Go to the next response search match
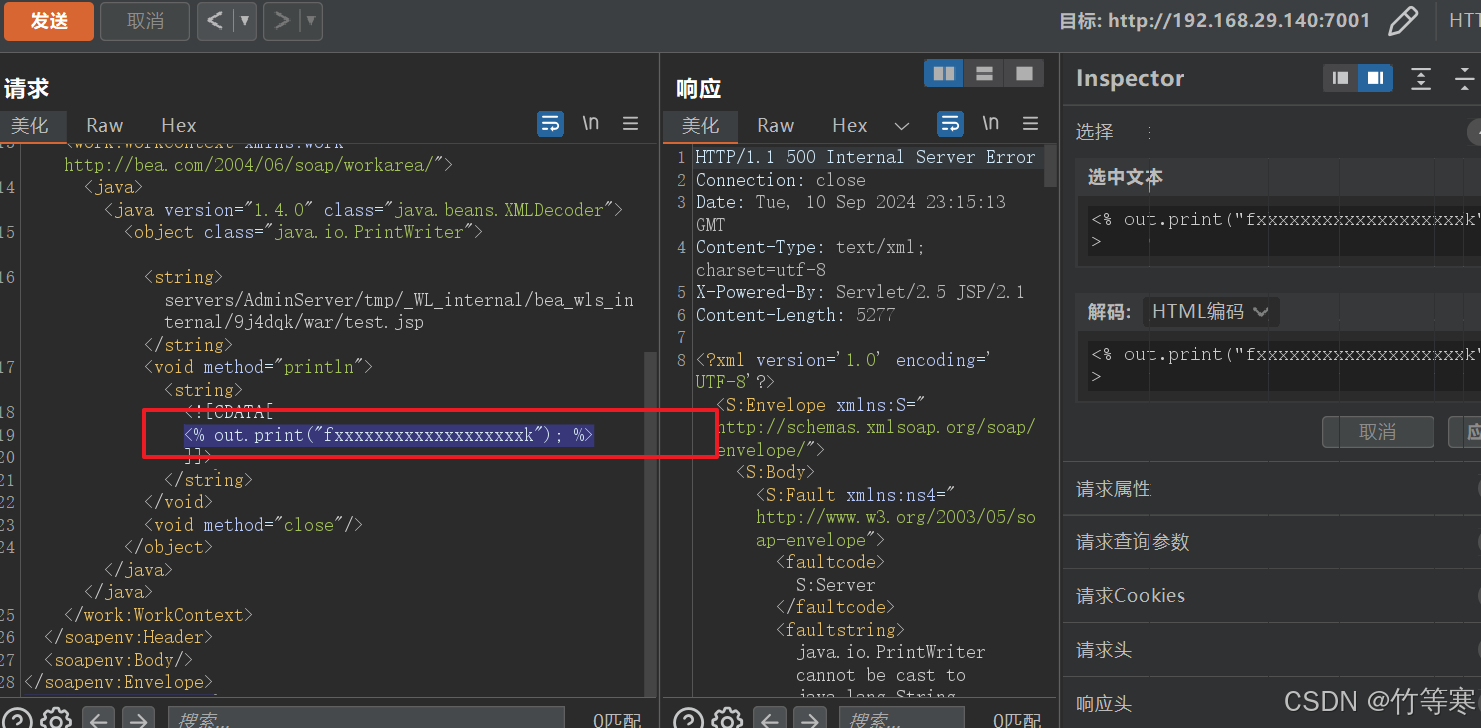Screen dimensions: 1481x728 coord(809,718)
